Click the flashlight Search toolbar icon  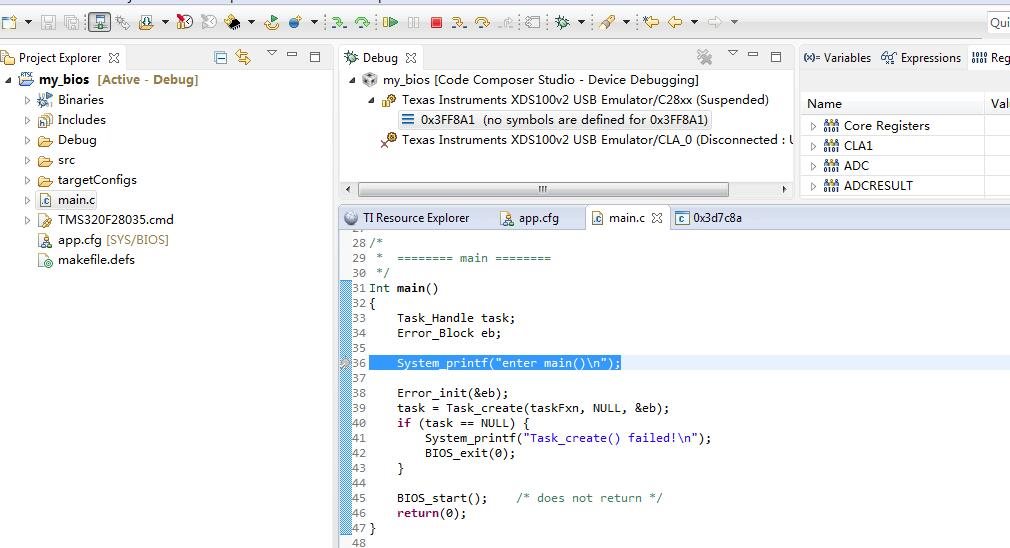pos(607,23)
